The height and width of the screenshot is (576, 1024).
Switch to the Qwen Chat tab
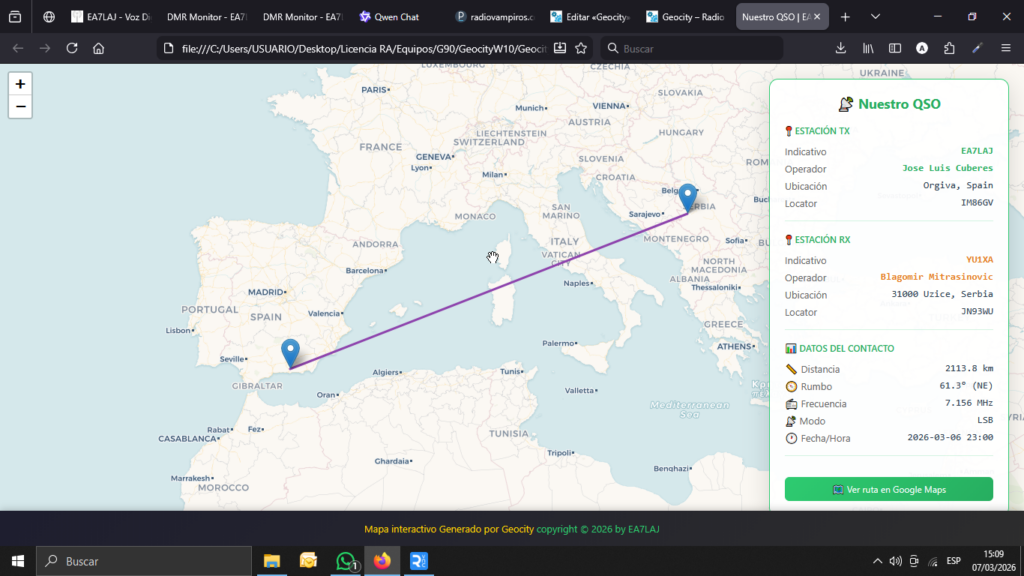click(x=395, y=17)
